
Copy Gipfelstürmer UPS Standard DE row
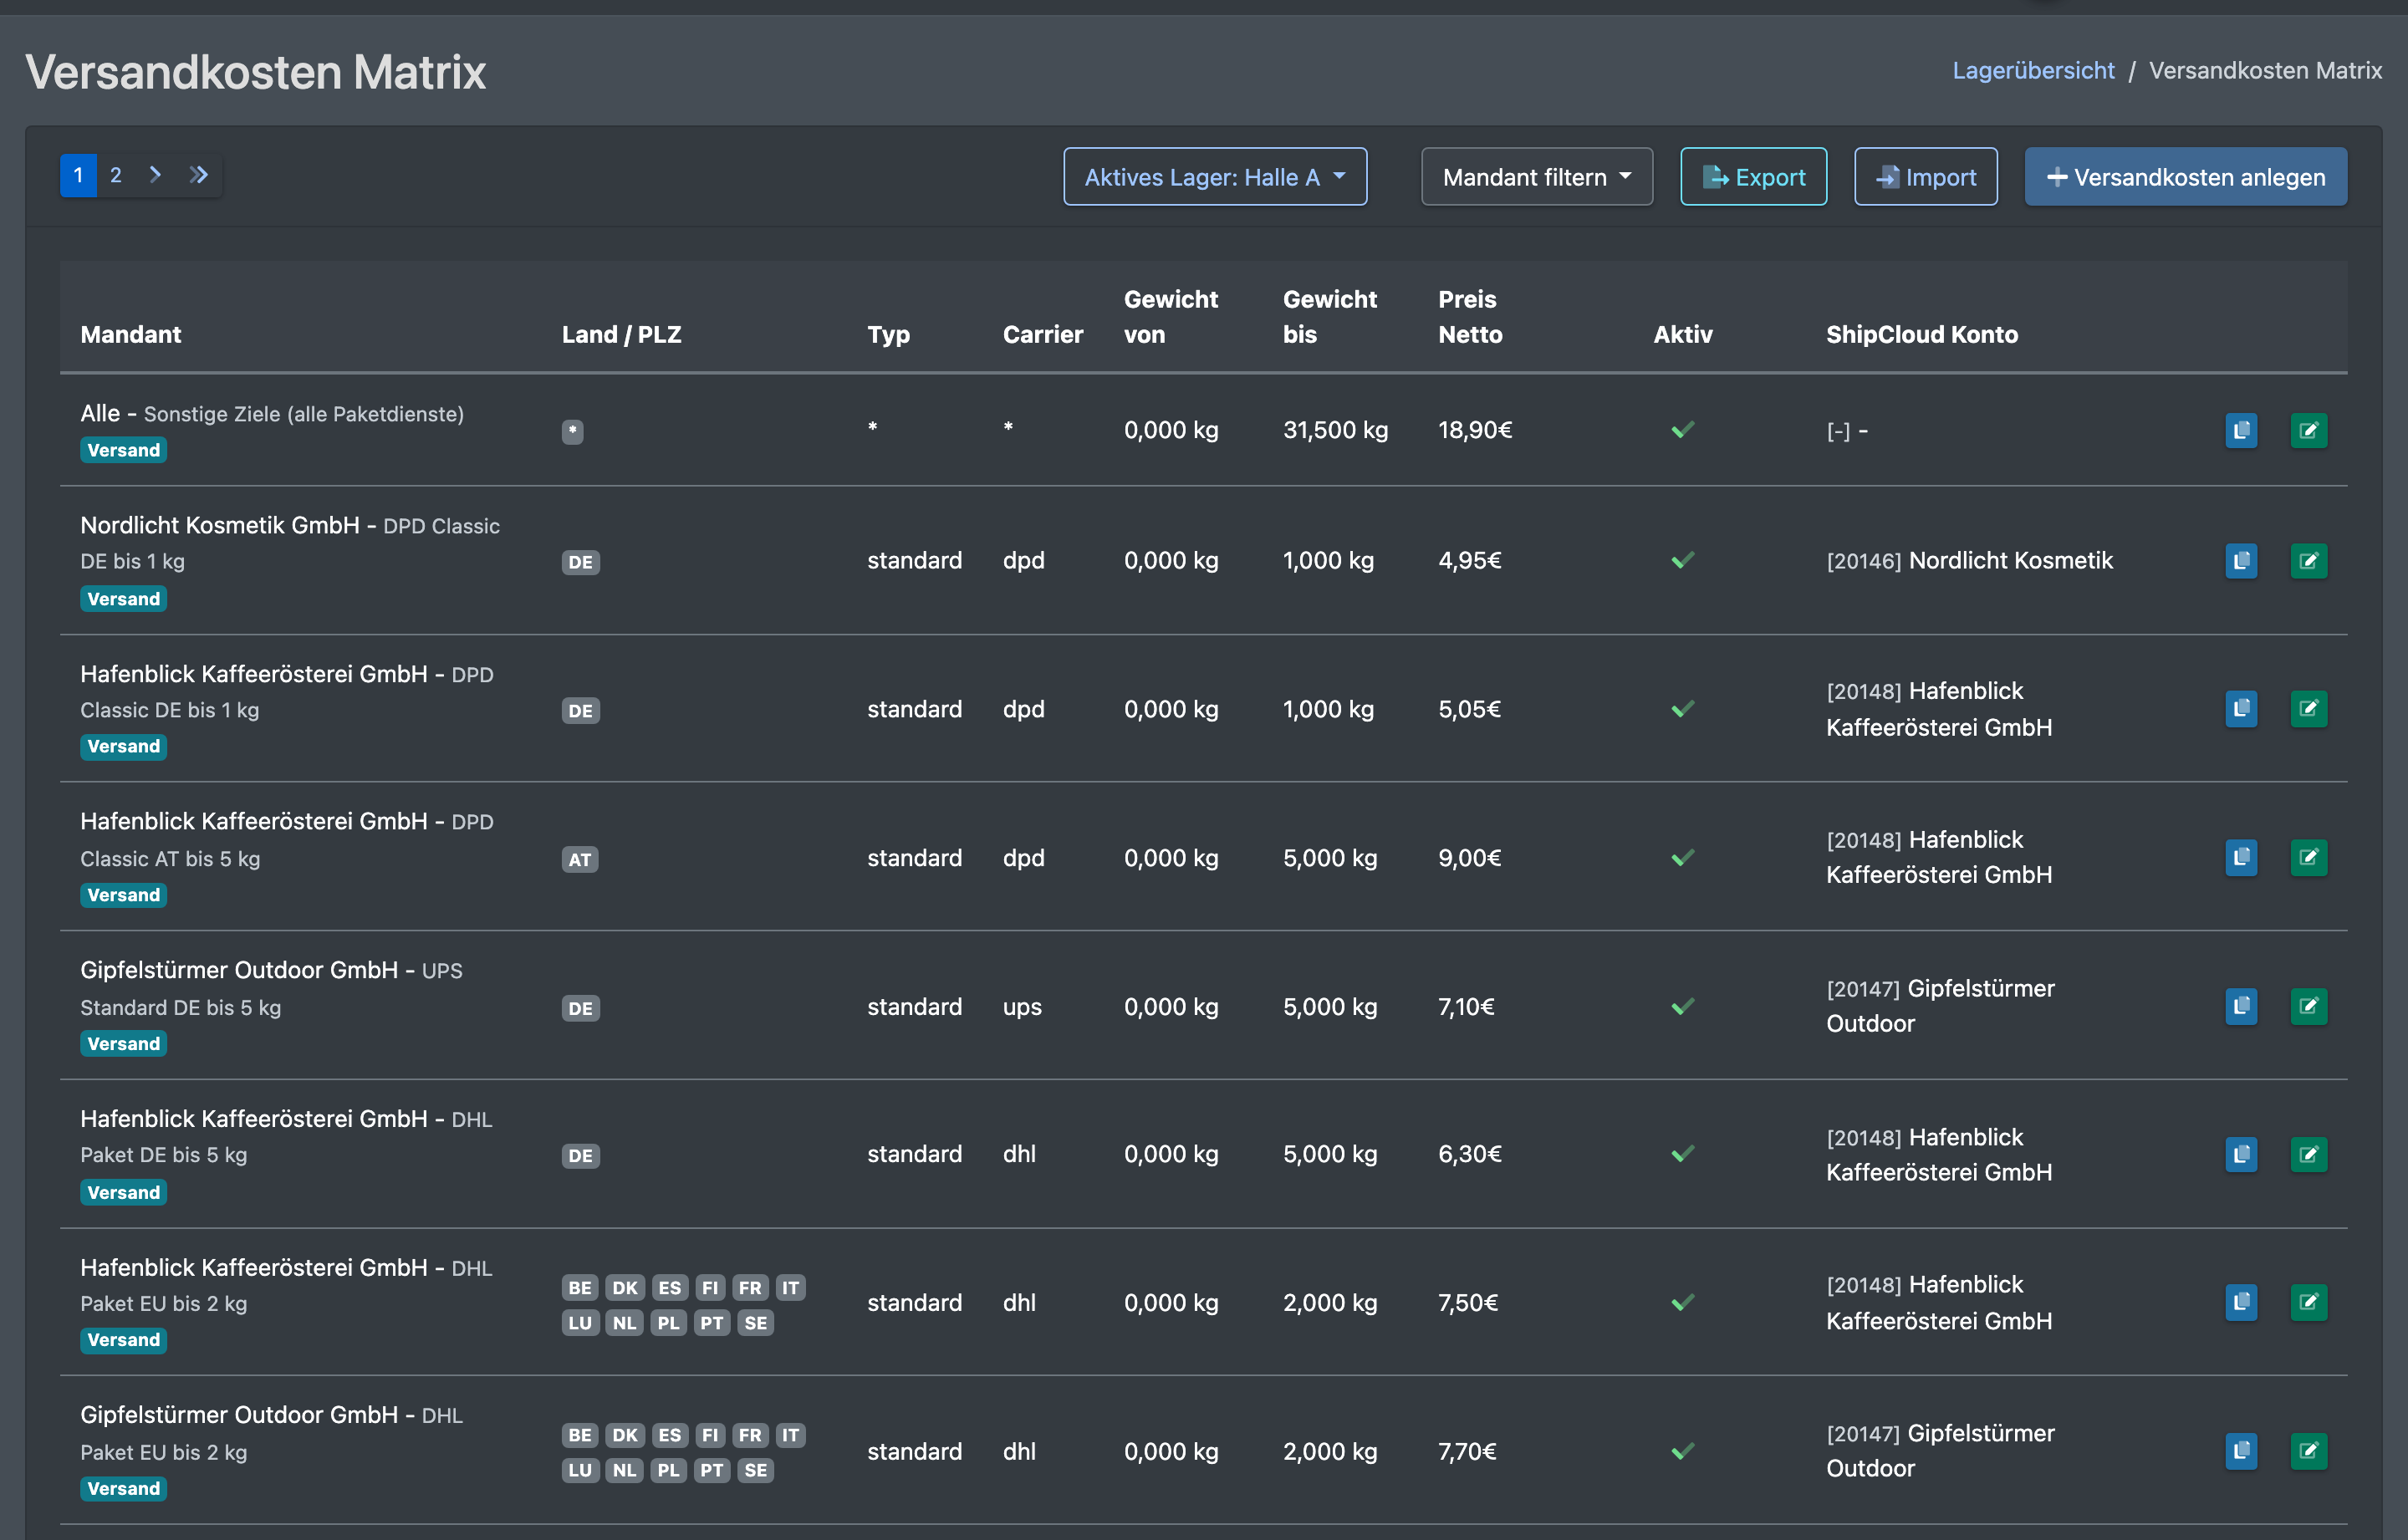tap(2241, 1006)
